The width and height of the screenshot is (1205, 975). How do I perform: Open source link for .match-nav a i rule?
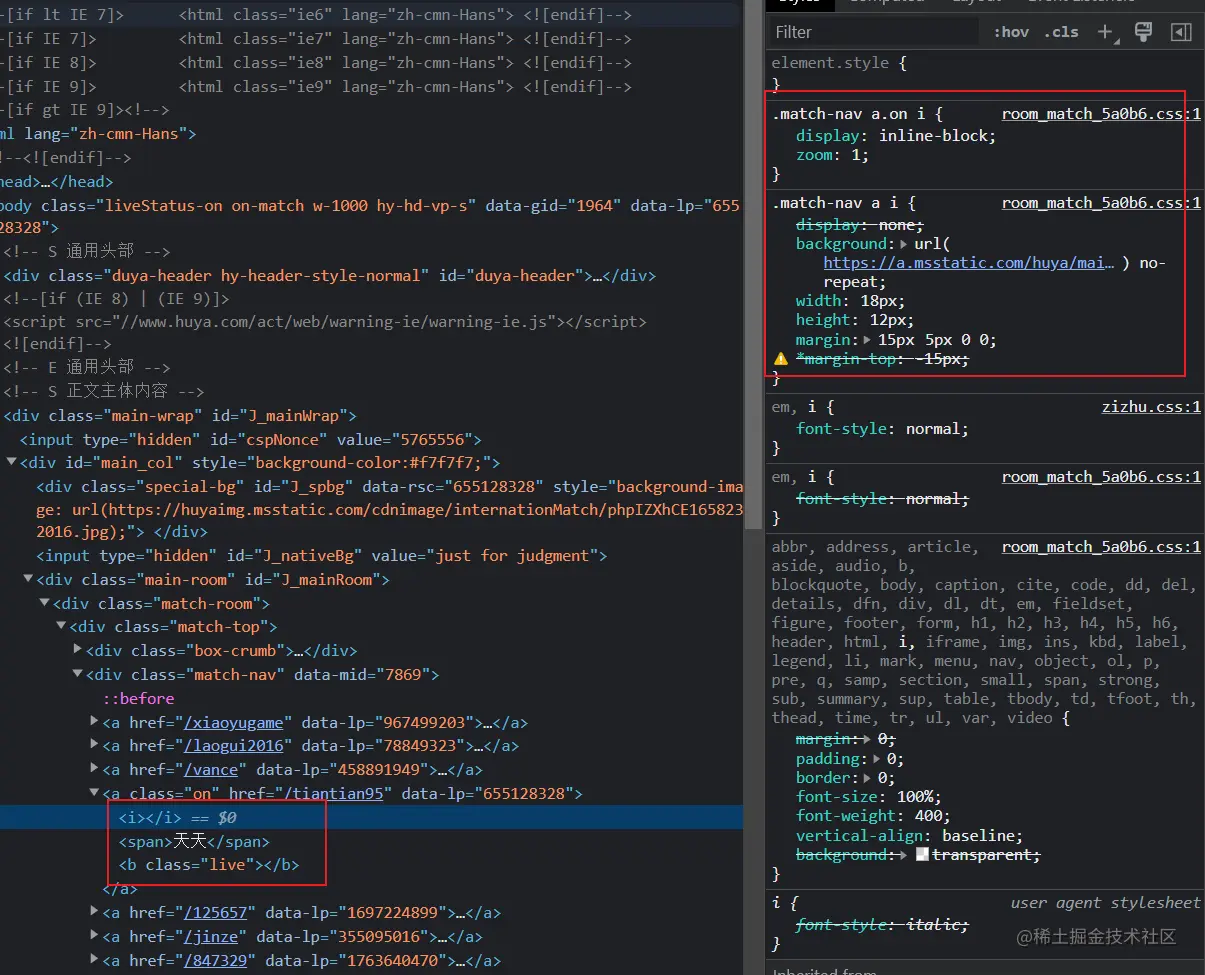[x=1101, y=203]
